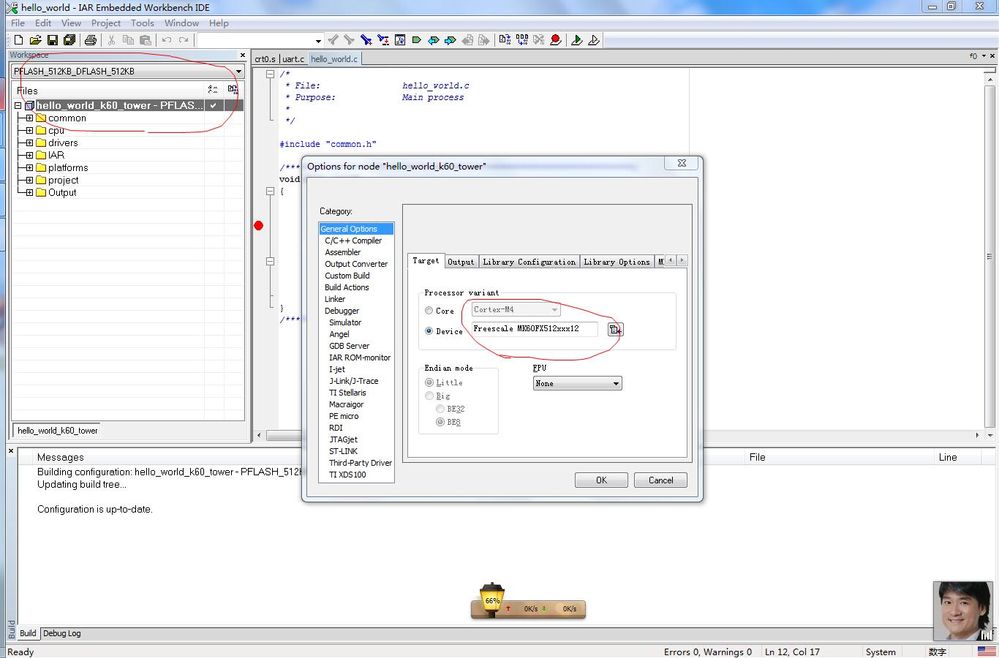The height and width of the screenshot is (658, 999).
Task: Select Debugger category in list
Action: coord(342,311)
